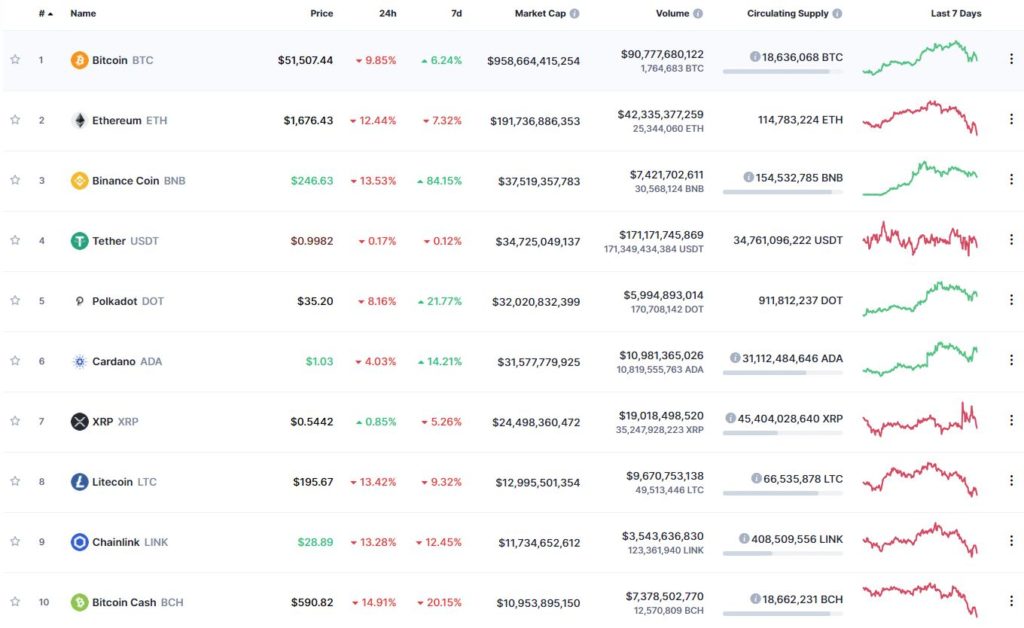Open Chainlink row more options menu
1024x628 pixels.
(1011, 541)
